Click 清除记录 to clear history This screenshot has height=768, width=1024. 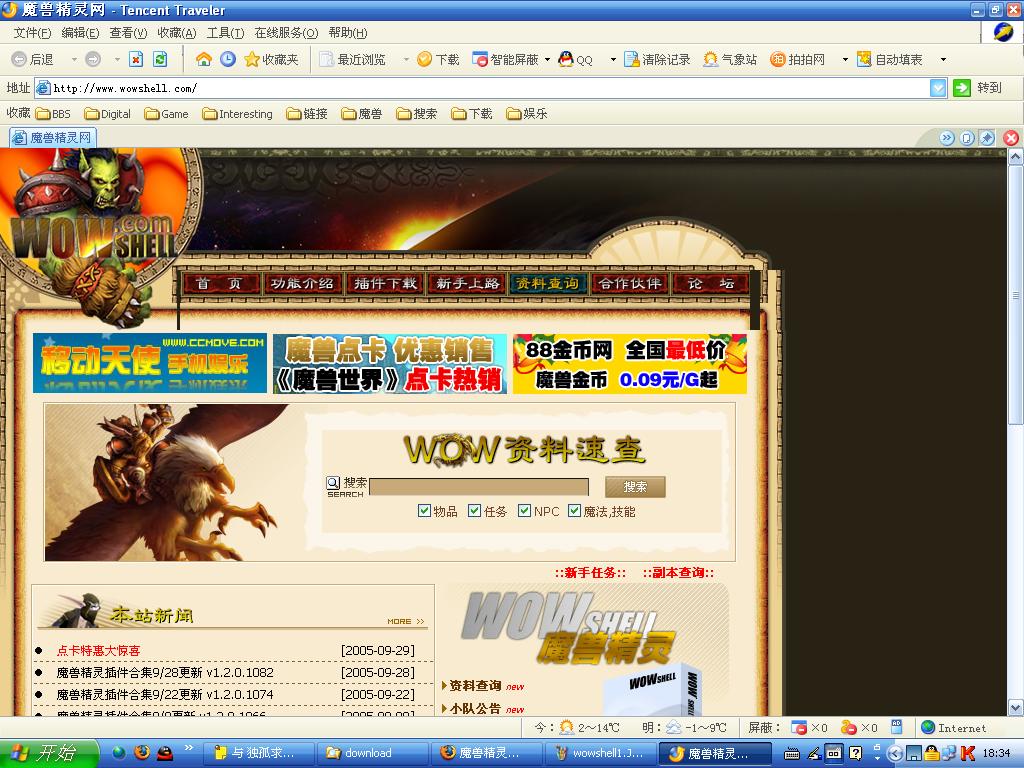pyautogui.click(x=657, y=59)
